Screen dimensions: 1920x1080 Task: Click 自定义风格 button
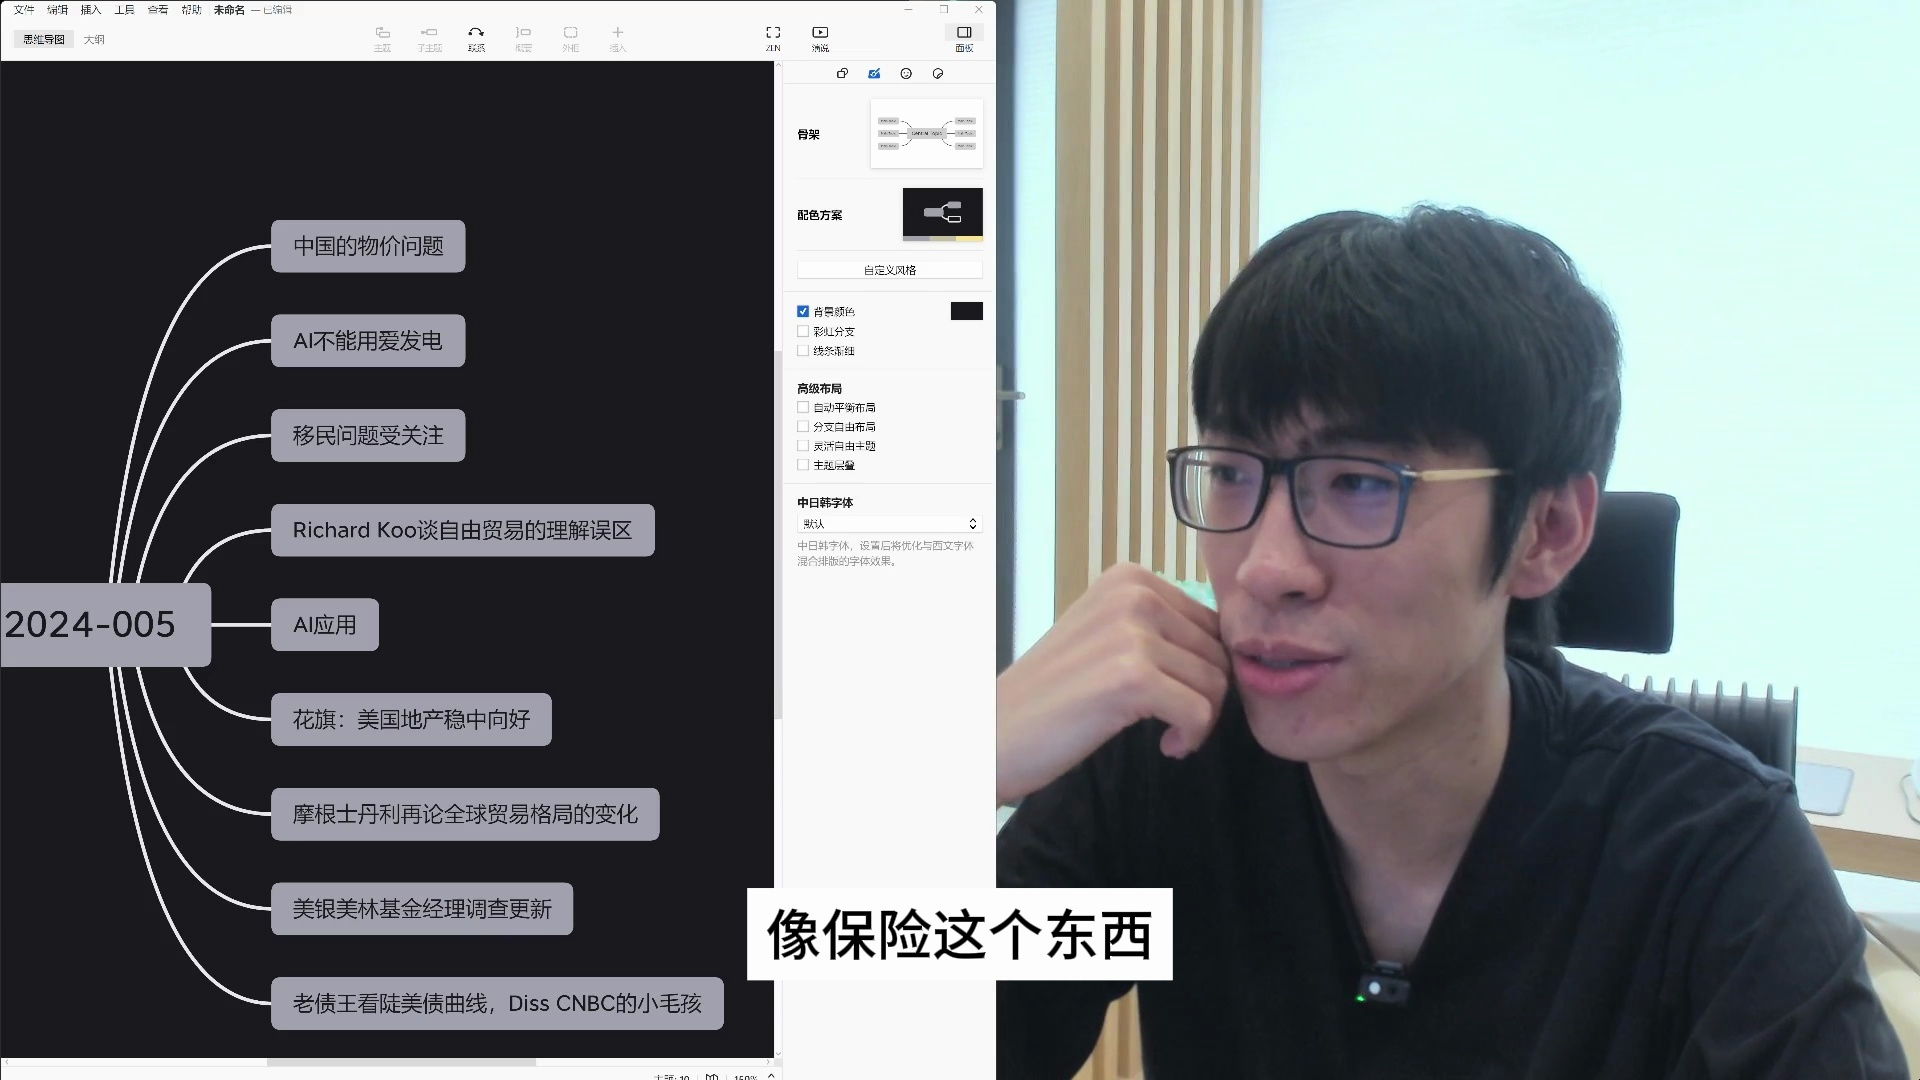(889, 269)
